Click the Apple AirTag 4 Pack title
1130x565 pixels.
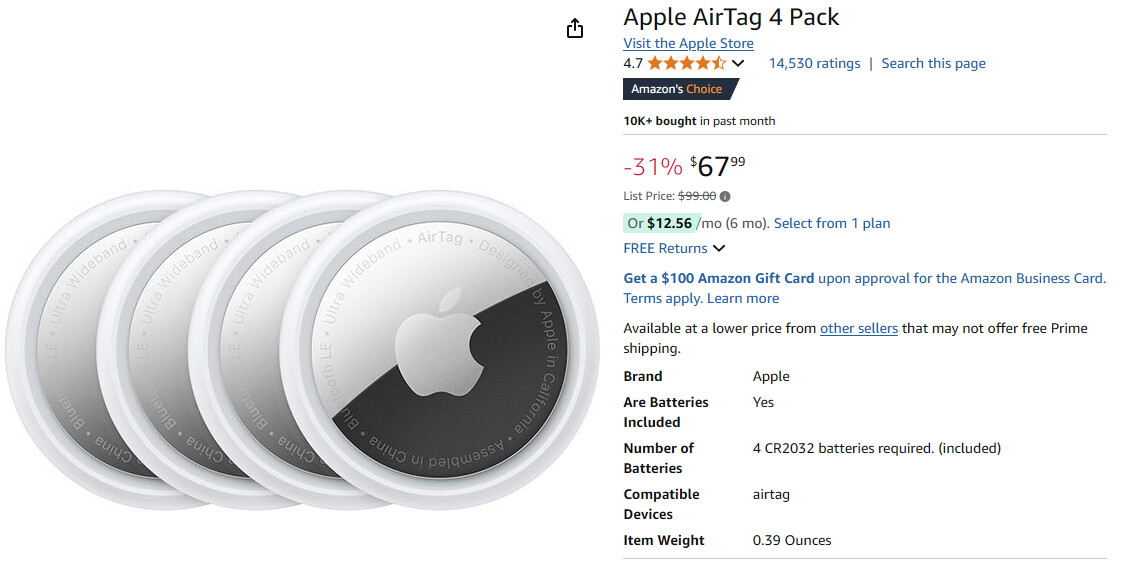[731, 17]
